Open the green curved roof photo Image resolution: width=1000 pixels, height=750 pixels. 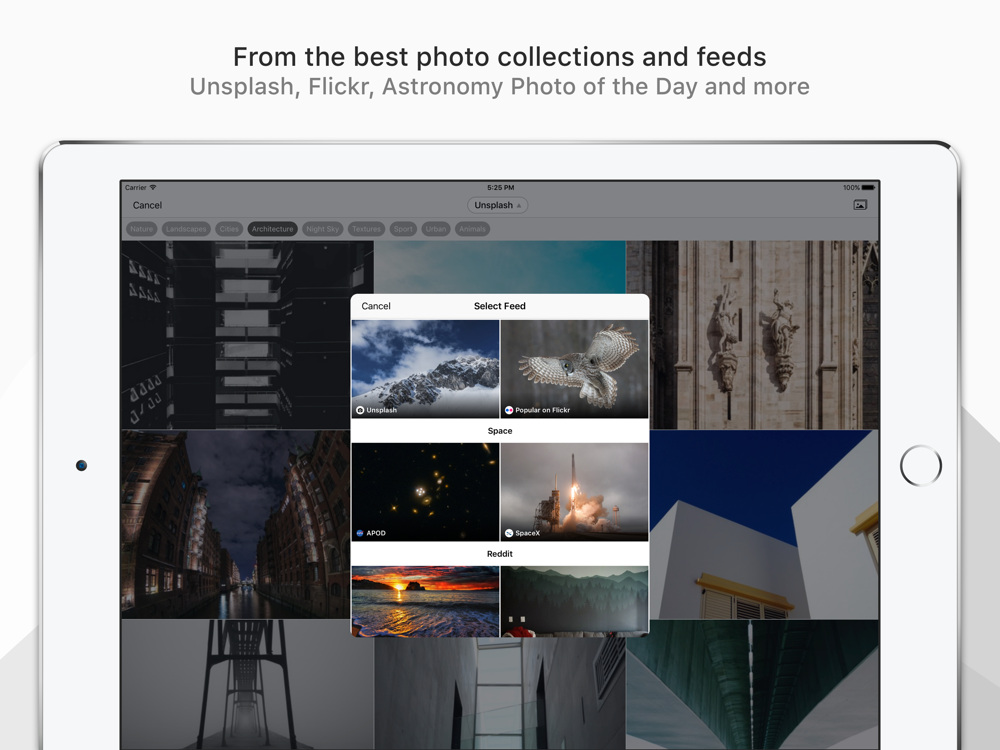point(753,684)
